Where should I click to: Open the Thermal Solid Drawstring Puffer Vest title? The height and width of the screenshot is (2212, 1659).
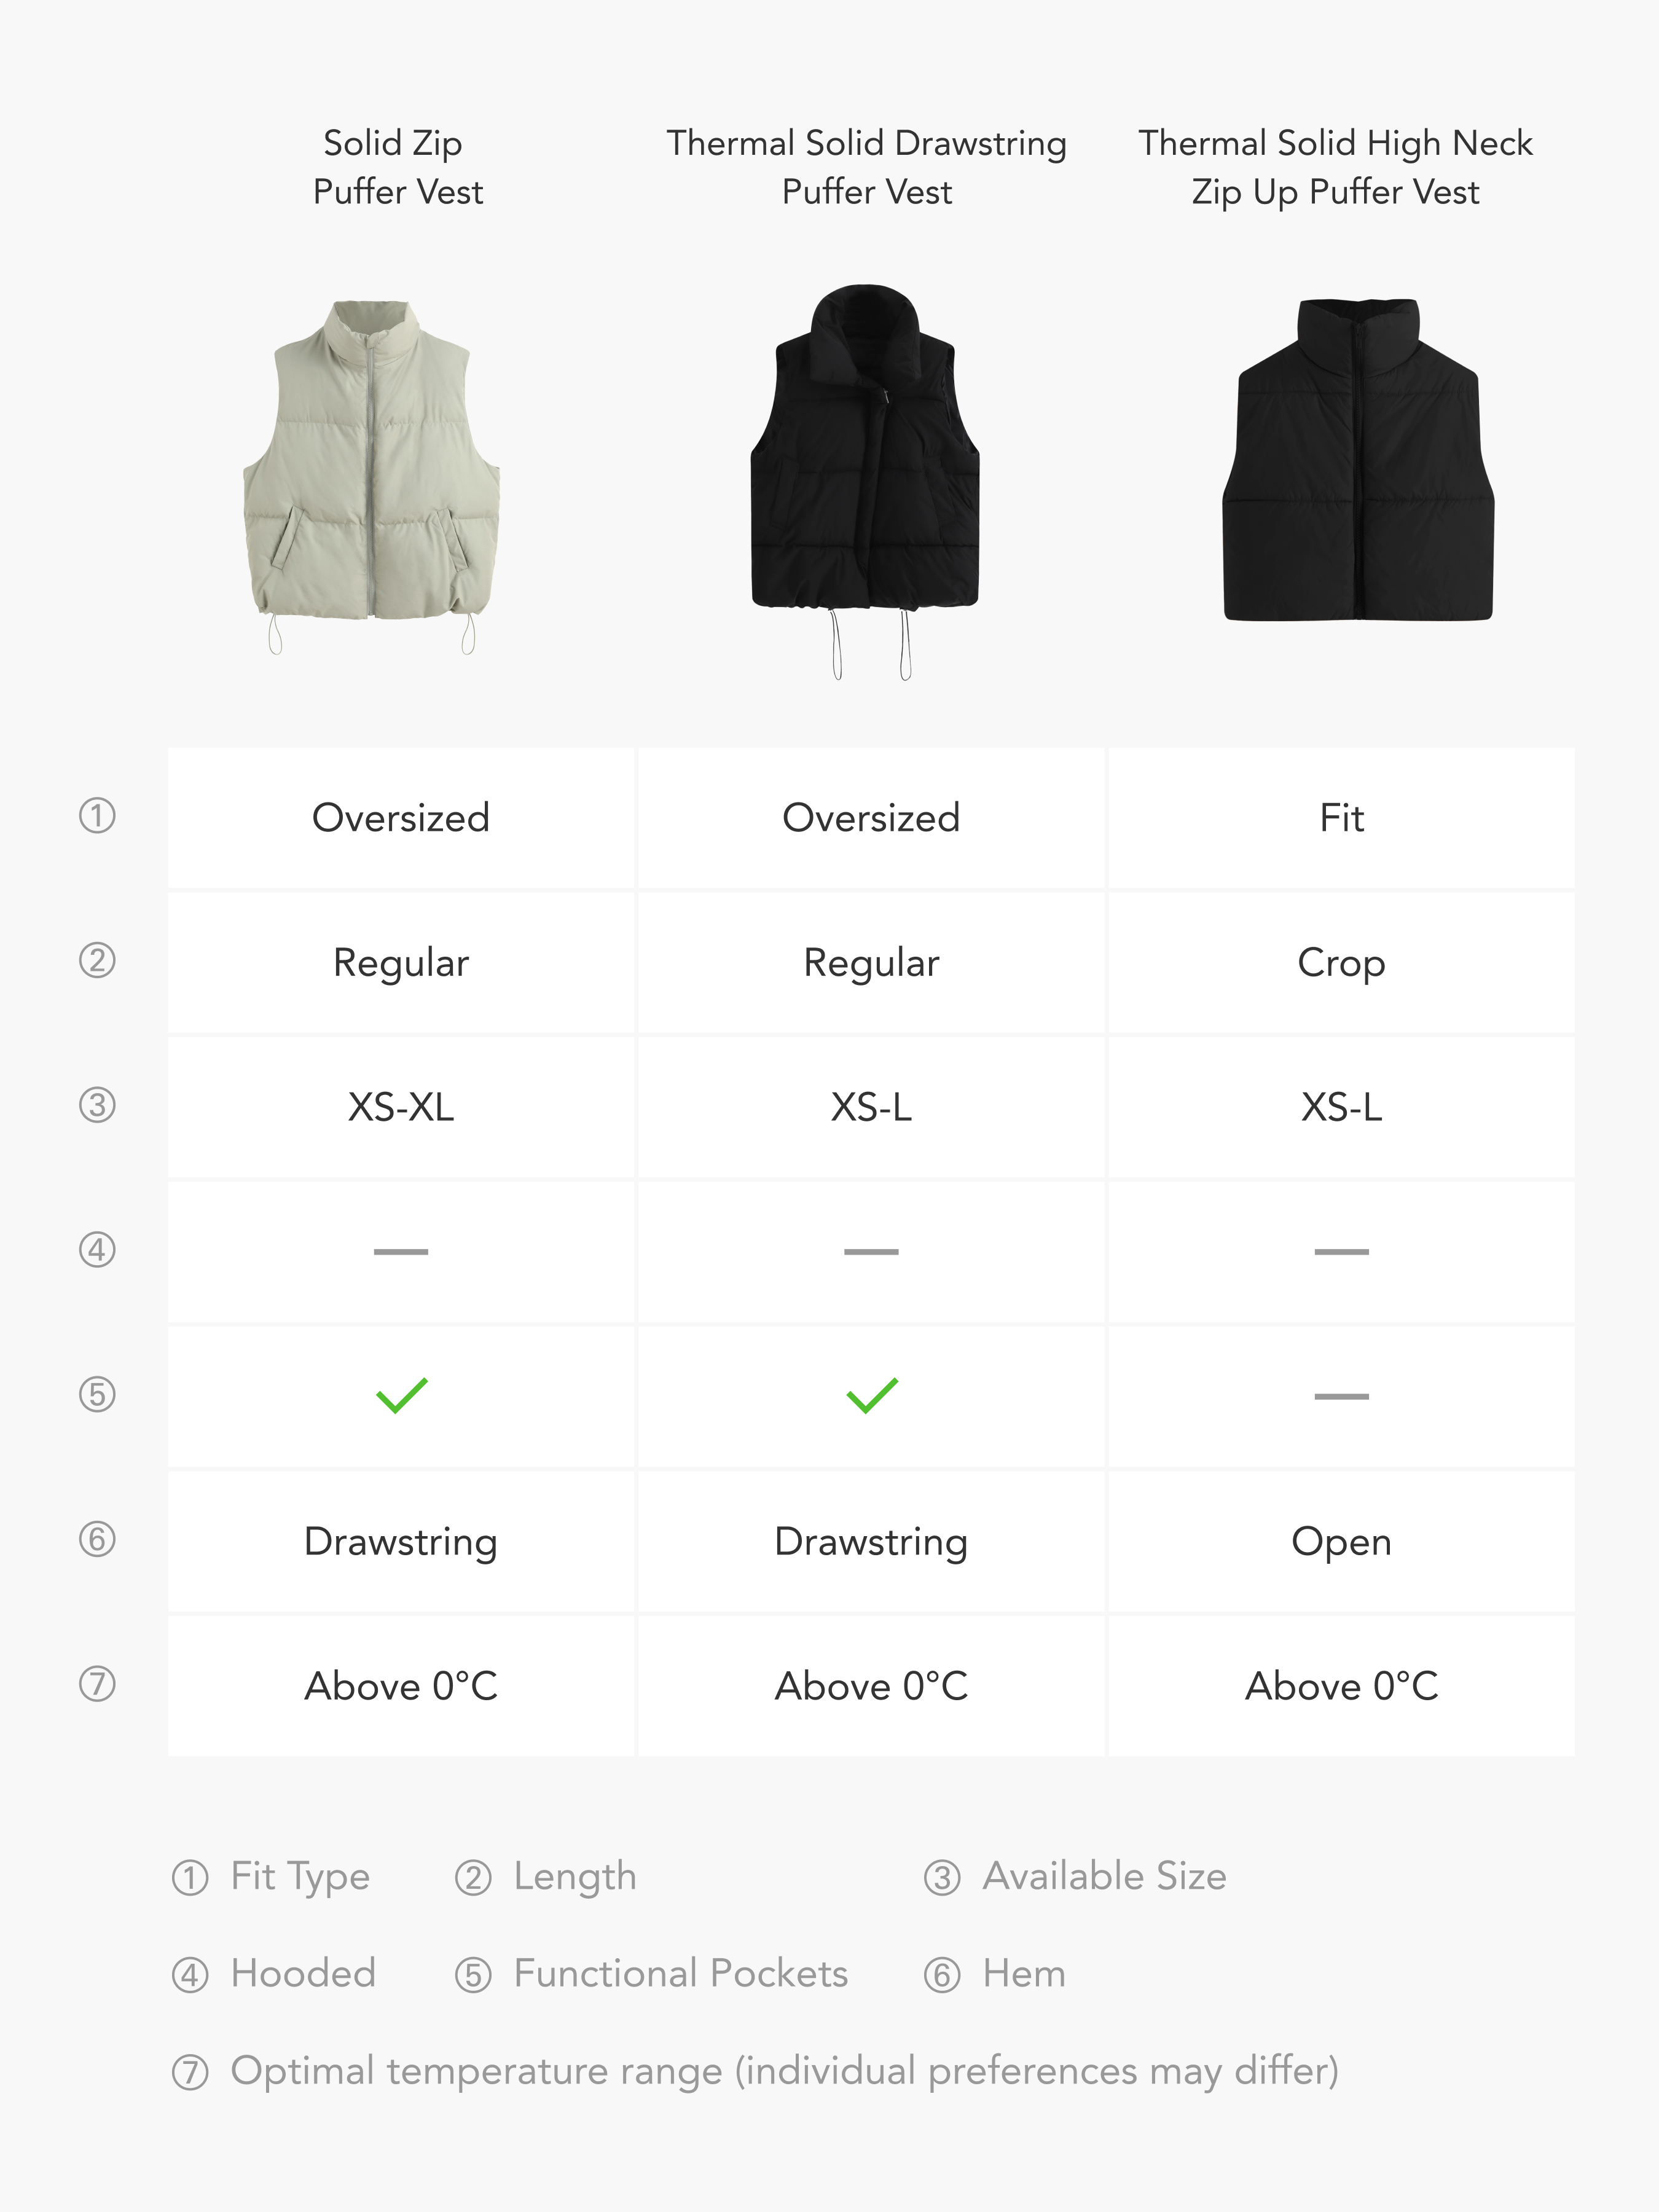tap(866, 167)
